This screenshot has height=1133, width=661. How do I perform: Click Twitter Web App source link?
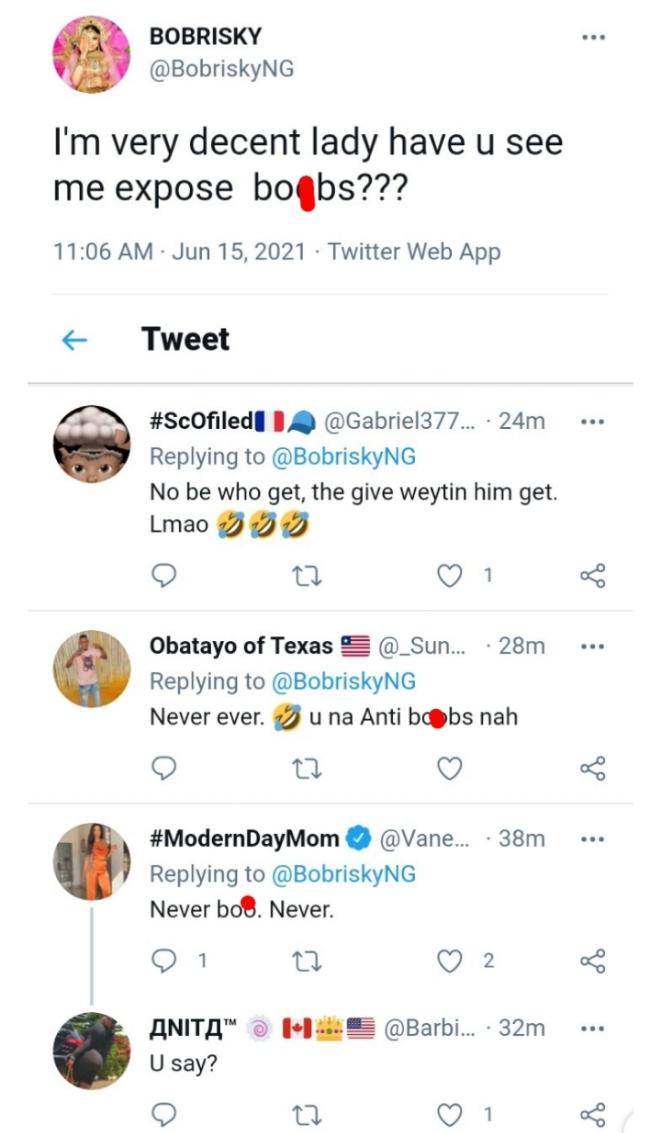coord(414,251)
